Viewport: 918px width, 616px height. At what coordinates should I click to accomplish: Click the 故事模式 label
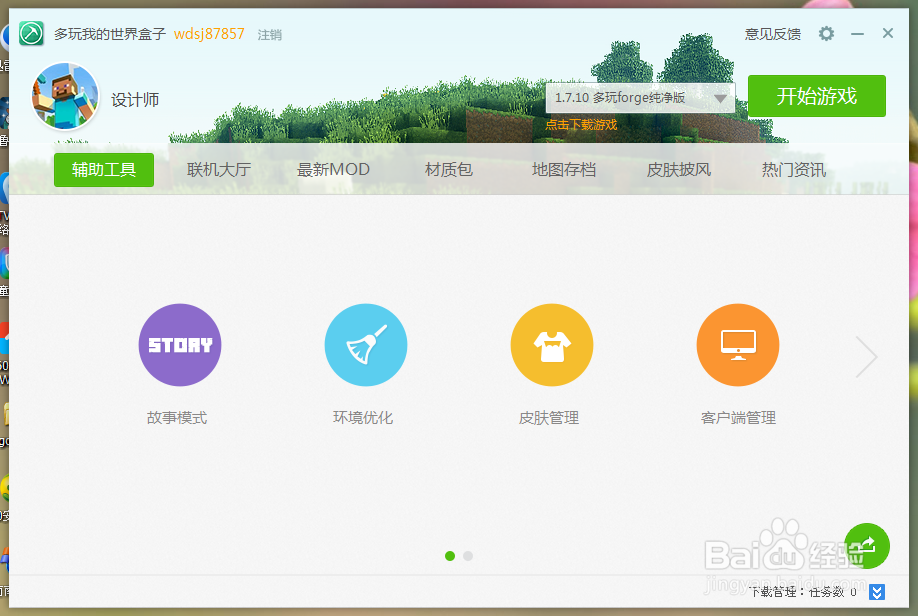pyautogui.click(x=177, y=417)
